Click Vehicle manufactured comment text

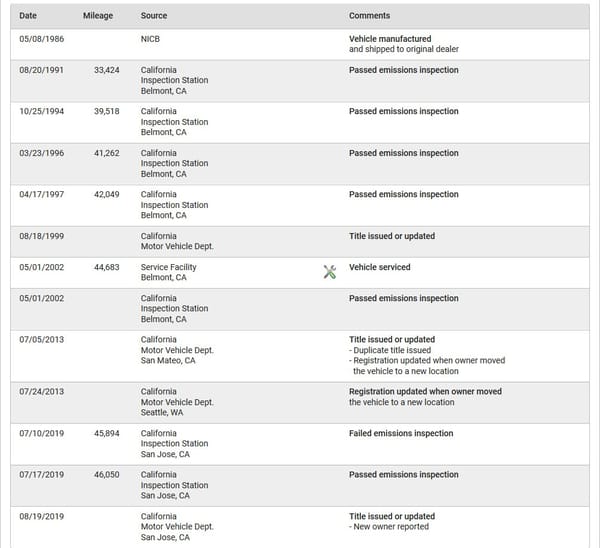[390, 39]
